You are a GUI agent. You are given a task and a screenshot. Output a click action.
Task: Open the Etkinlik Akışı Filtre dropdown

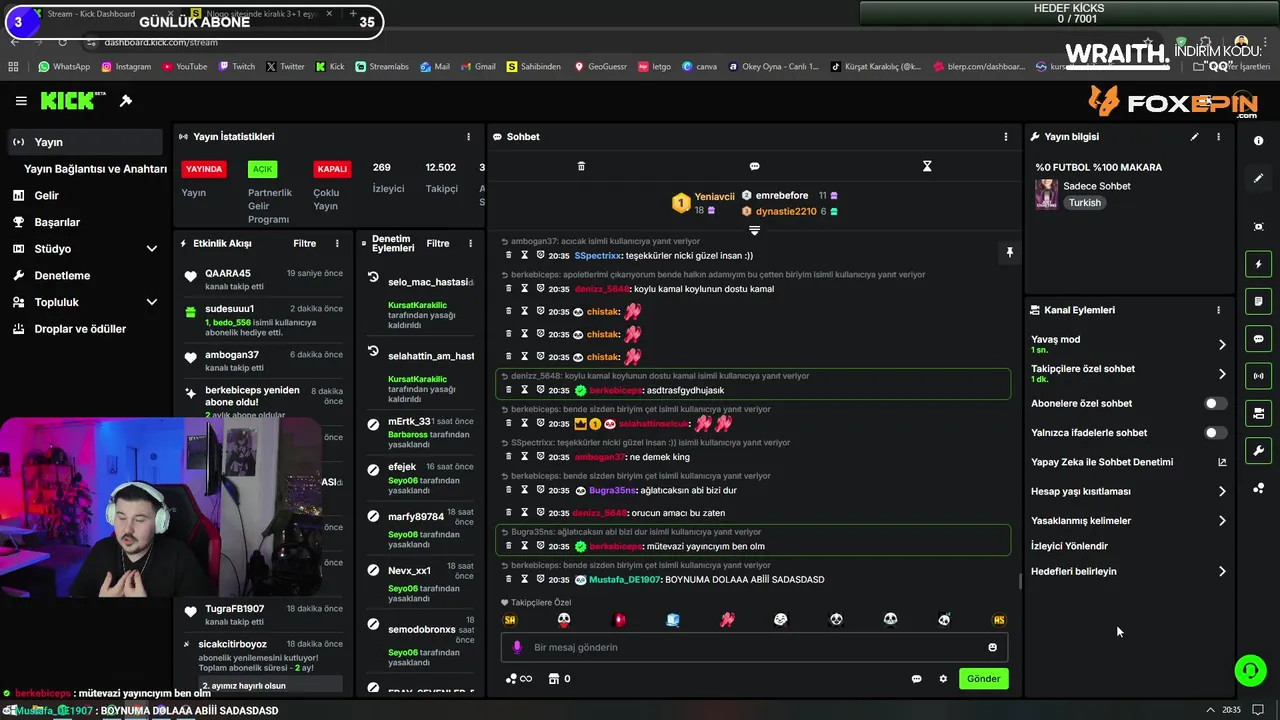304,243
